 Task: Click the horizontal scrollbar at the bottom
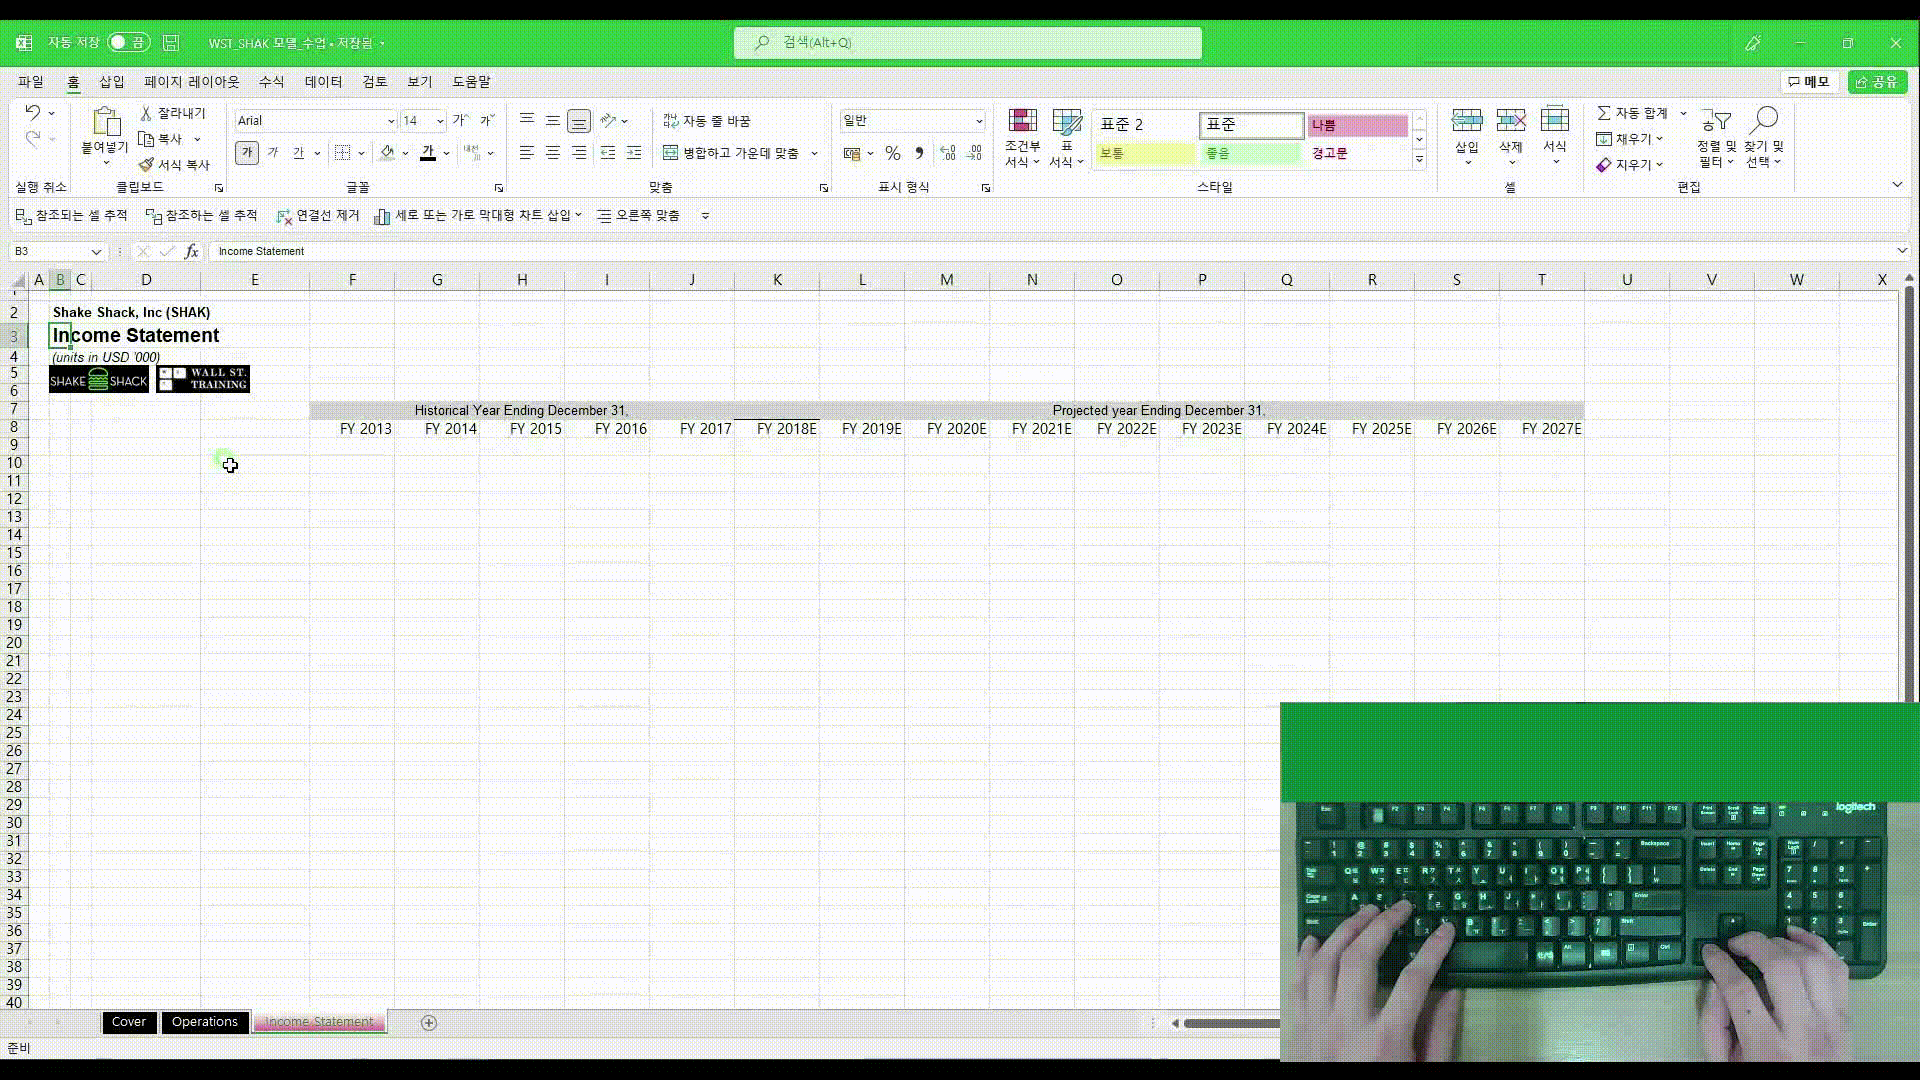click(x=1231, y=1023)
